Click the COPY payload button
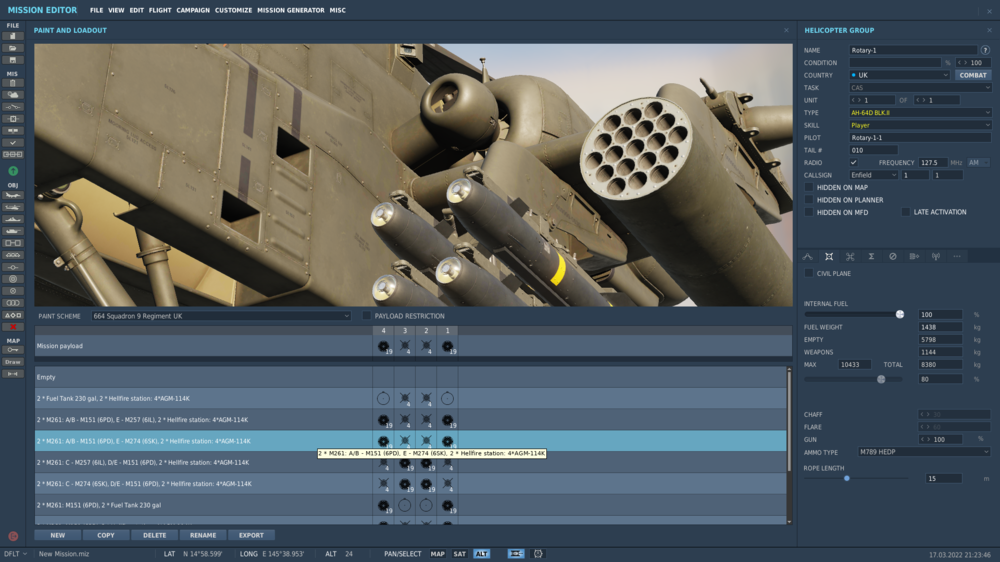This screenshot has width=1000, height=562. 106,535
